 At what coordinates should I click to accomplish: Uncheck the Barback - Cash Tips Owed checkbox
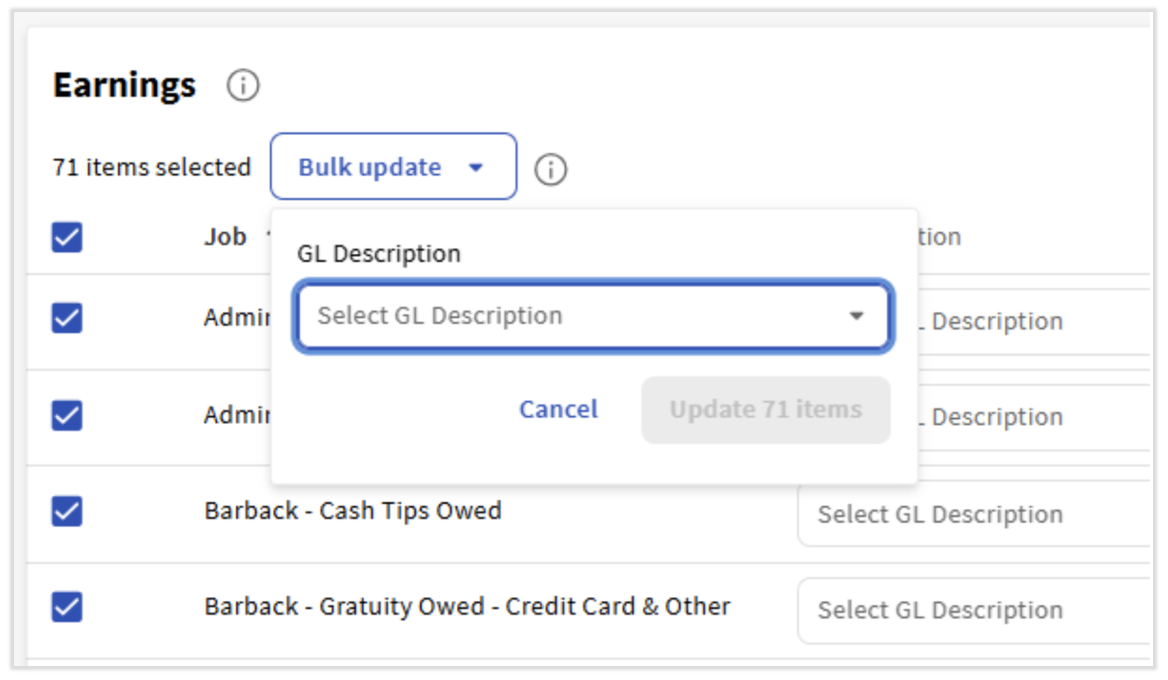(67, 511)
